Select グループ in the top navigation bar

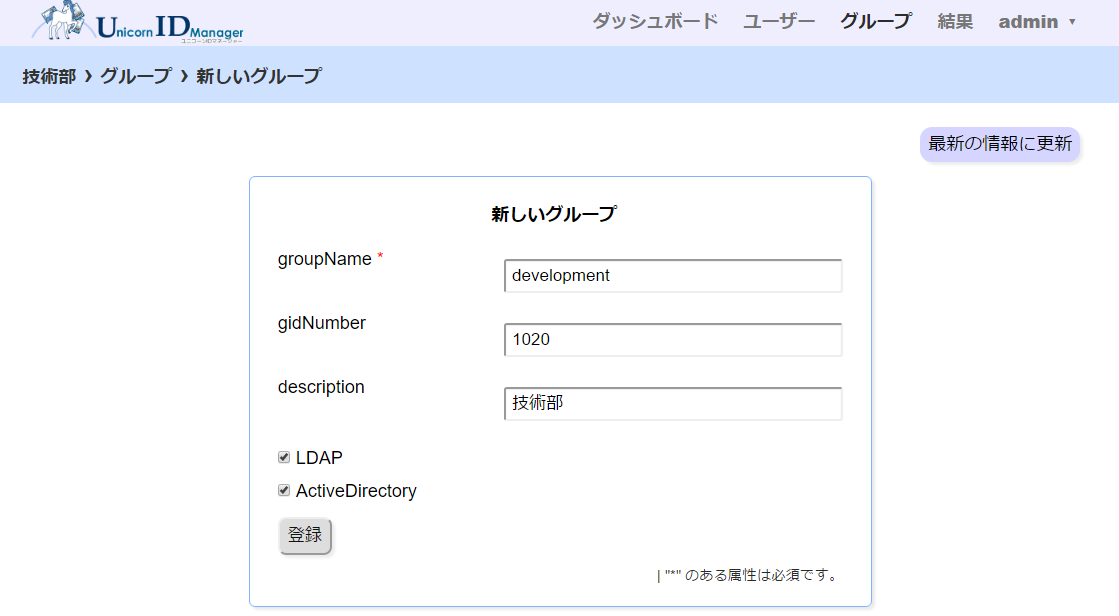[x=875, y=21]
